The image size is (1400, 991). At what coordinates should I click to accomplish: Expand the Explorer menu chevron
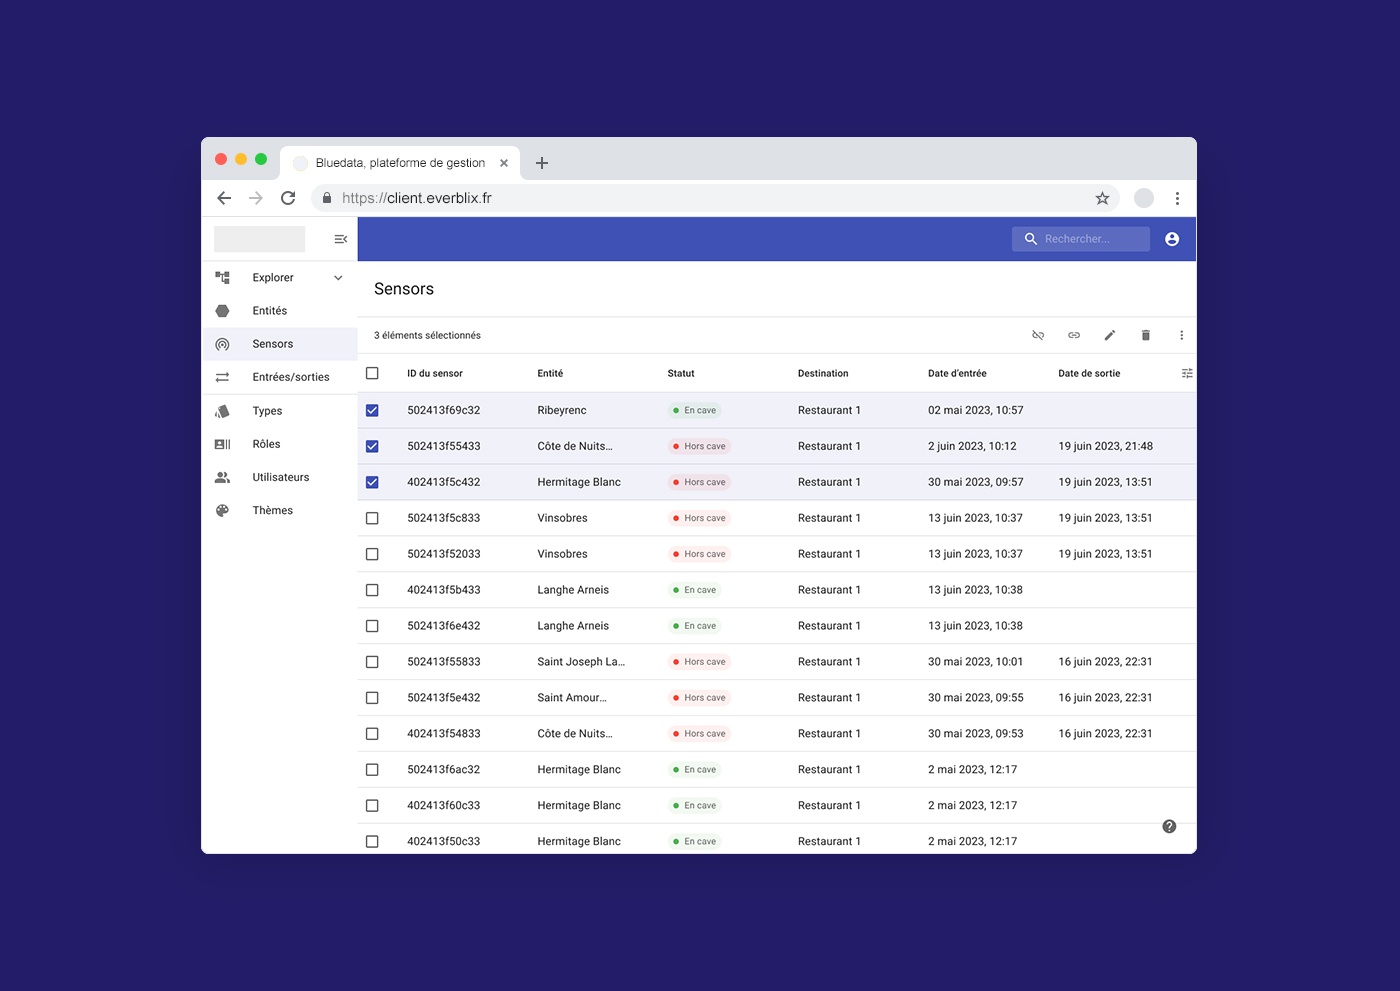pos(338,278)
